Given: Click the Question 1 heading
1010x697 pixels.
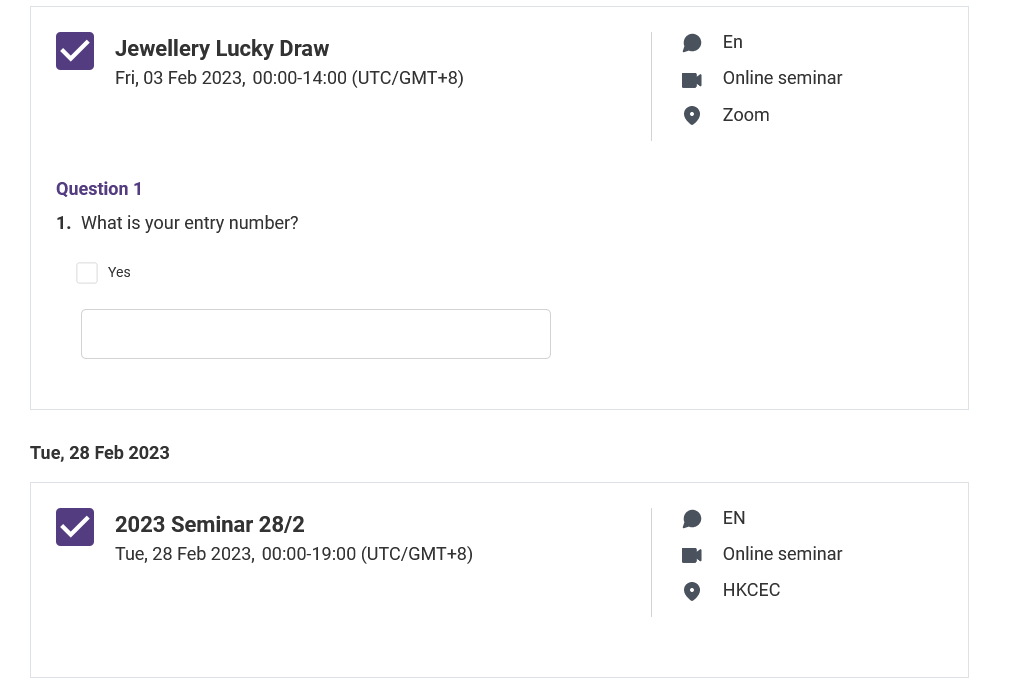Looking at the screenshot, I should (99, 189).
